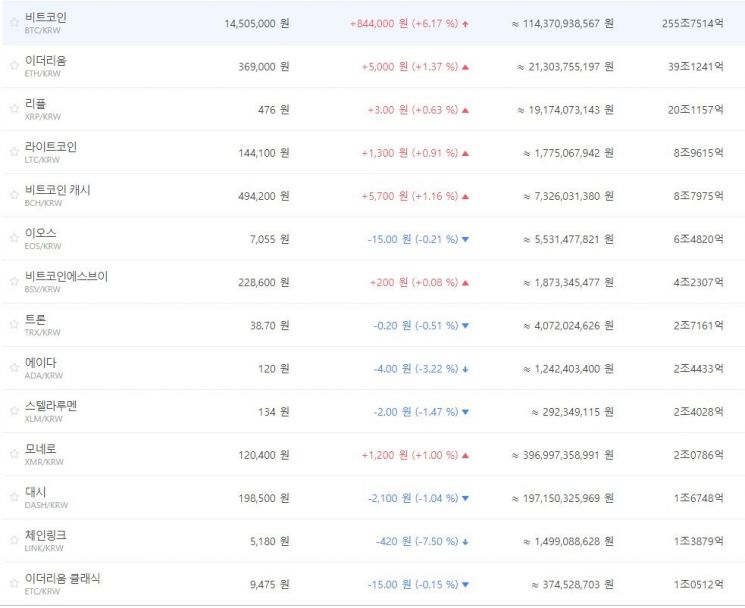745x608 pixels.
Task: Toggle favorite star for LINK/KRW
Action: point(14,540)
